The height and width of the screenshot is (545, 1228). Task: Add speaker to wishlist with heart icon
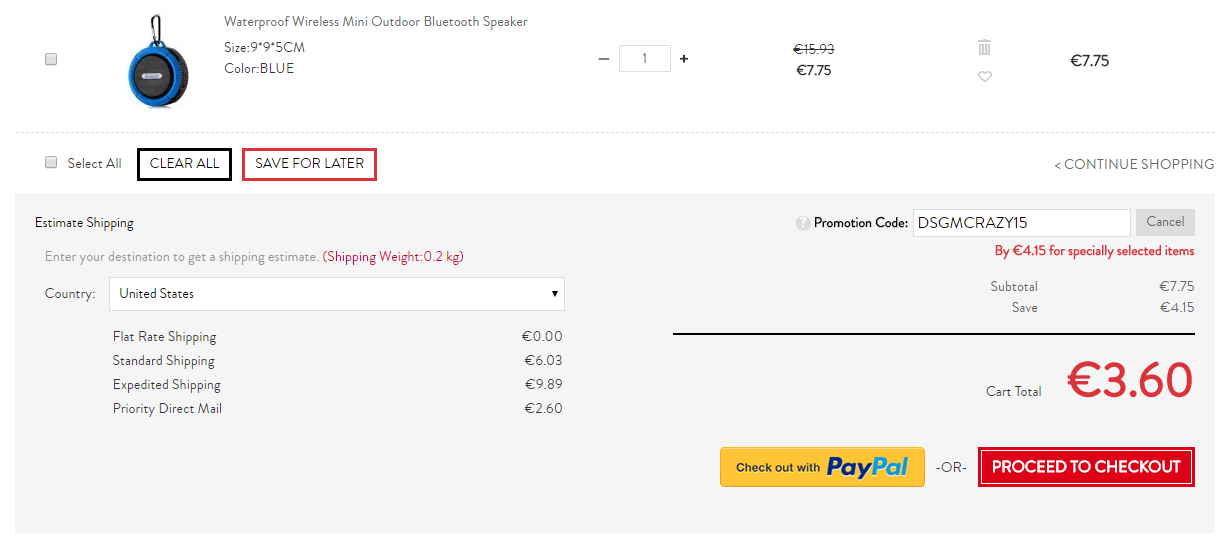pos(985,77)
